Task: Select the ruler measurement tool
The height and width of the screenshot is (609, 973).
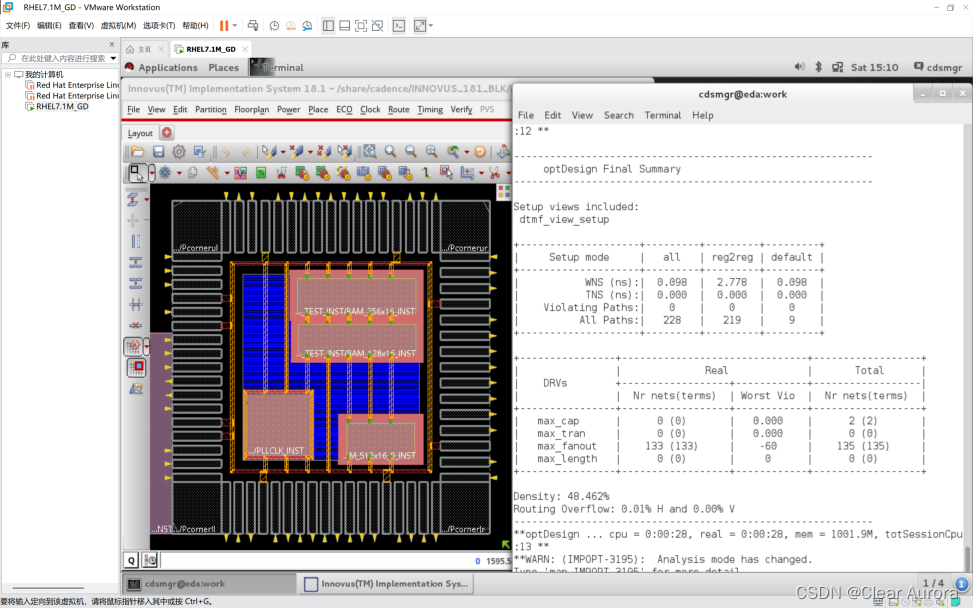Action: pyautogui.click(x=213, y=173)
